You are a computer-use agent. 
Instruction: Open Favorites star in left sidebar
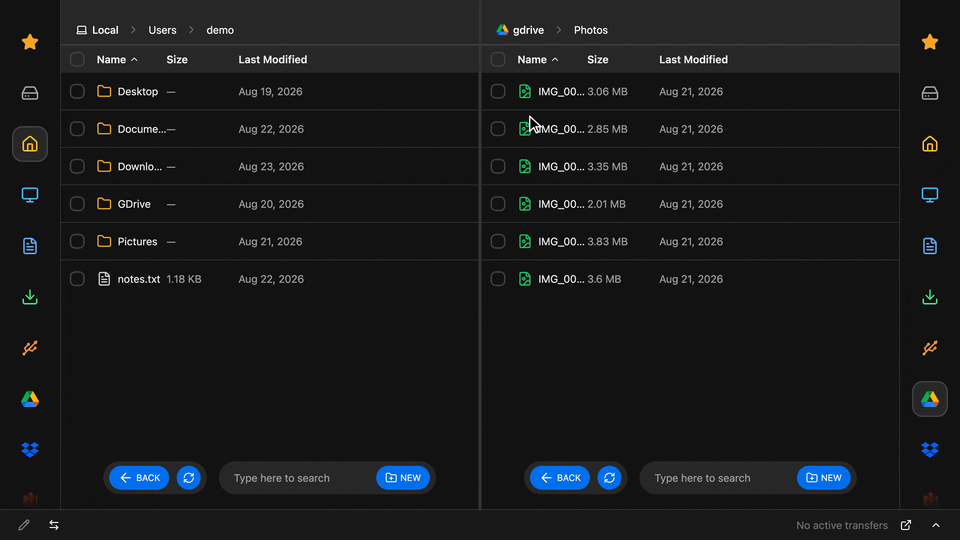click(30, 42)
